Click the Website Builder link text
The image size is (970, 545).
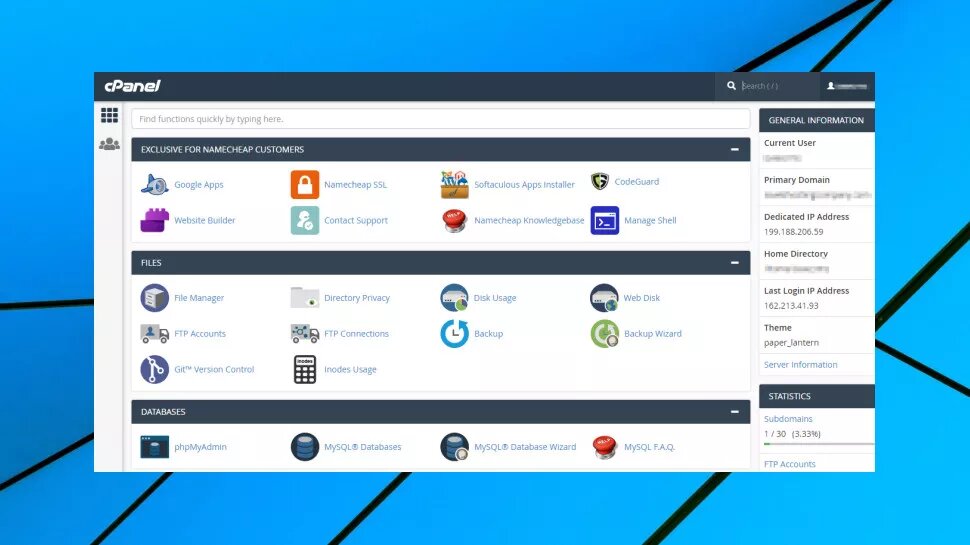pyautogui.click(x=205, y=220)
